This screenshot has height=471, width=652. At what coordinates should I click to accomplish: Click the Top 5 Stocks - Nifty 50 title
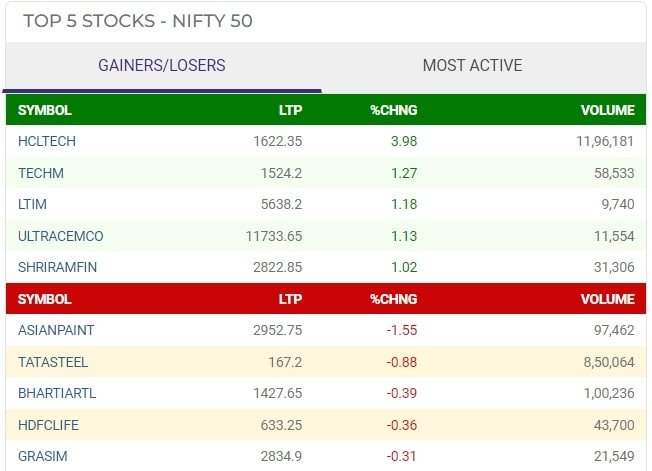click(138, 21)
